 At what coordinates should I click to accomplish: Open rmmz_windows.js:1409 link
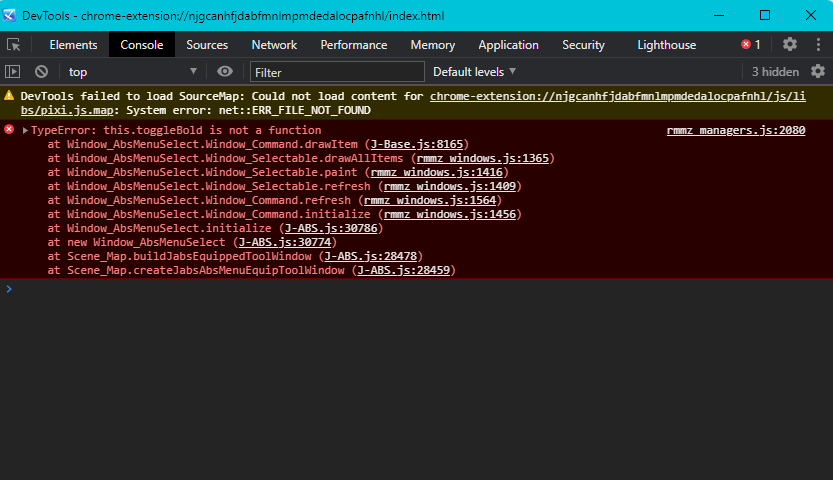450,186
